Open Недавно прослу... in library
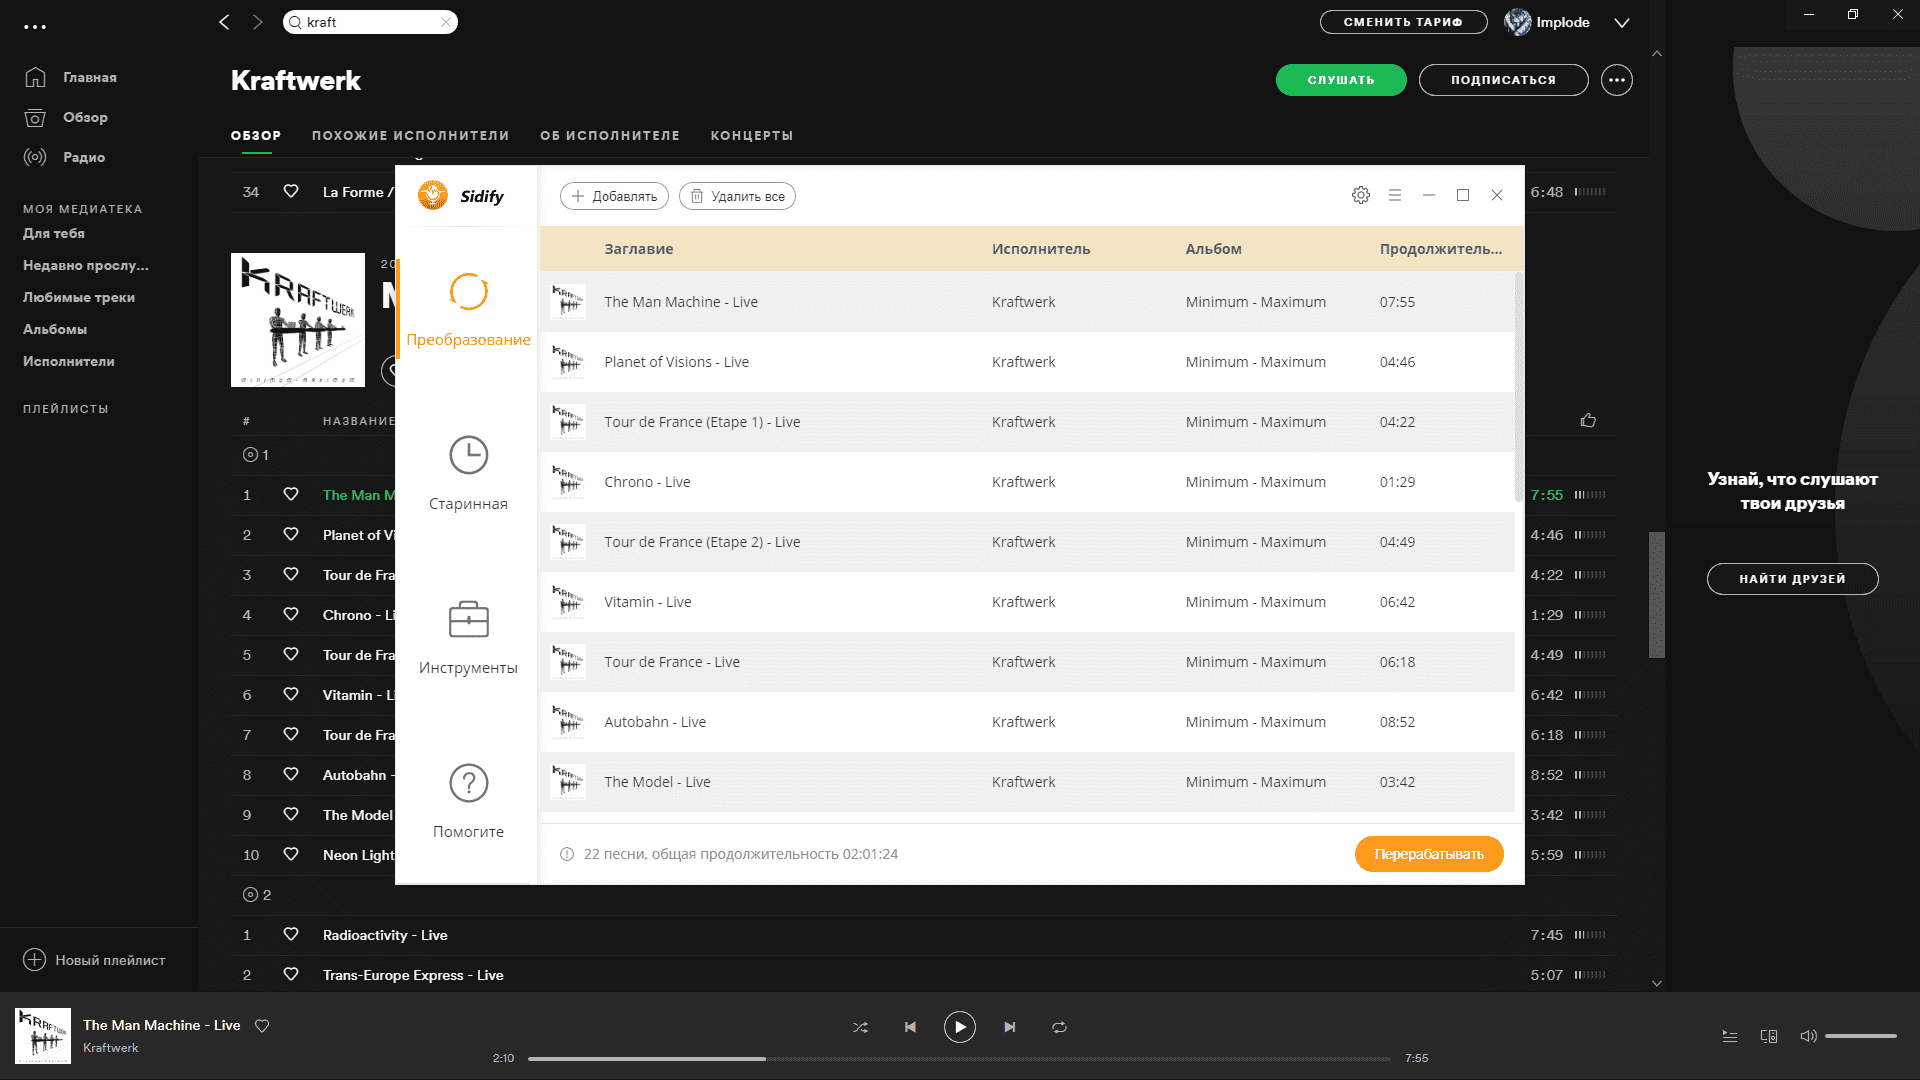Screen dimensions: 1920x1080 pos(86,265)
